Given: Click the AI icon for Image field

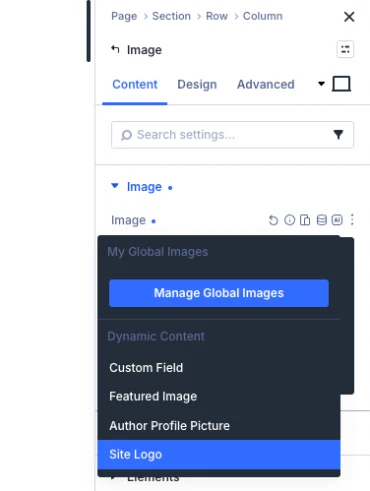Looking at the screenshot, I should click(x=337, y=220).
